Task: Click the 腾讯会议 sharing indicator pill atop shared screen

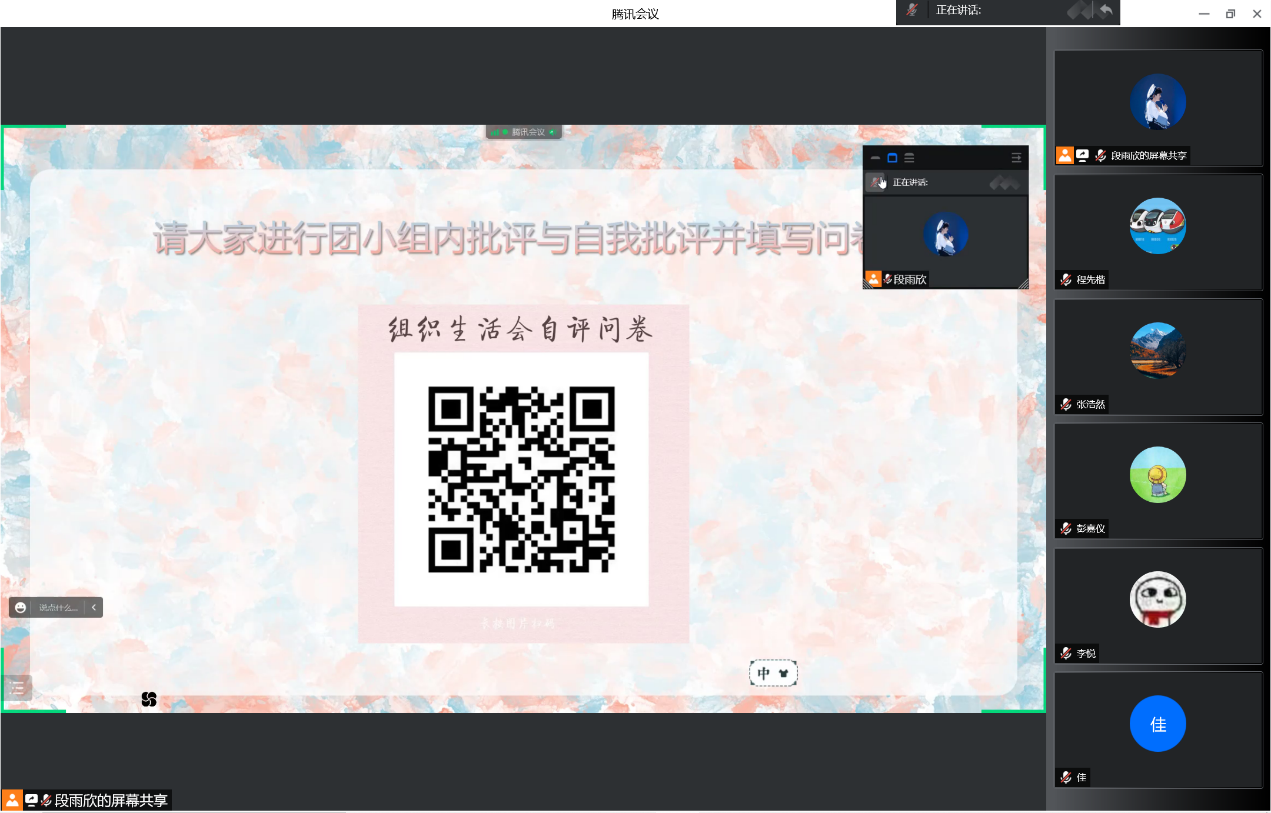Action: click(x=524, y=132)
